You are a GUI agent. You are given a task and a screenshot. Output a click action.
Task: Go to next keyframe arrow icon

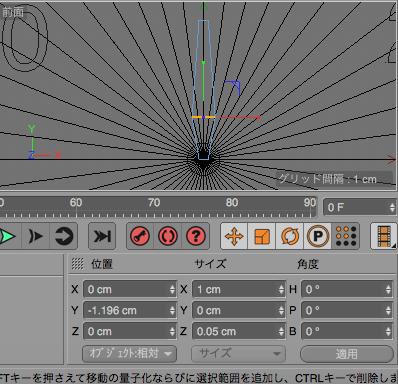point(36,236)
